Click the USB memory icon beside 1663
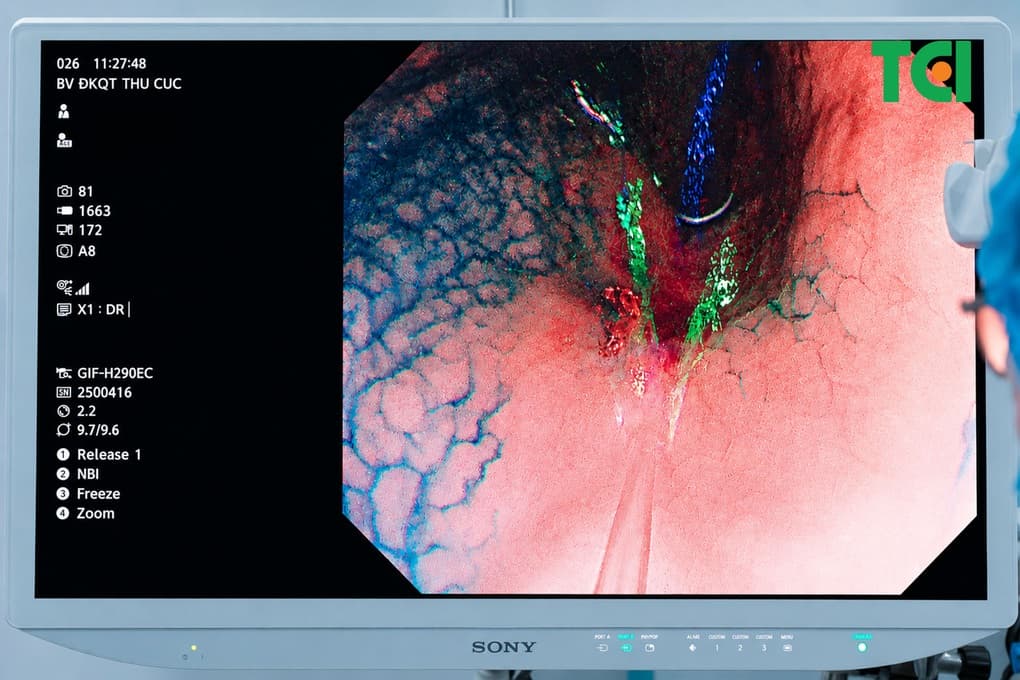The image size is (1020, 680). [x=64, y=211]
